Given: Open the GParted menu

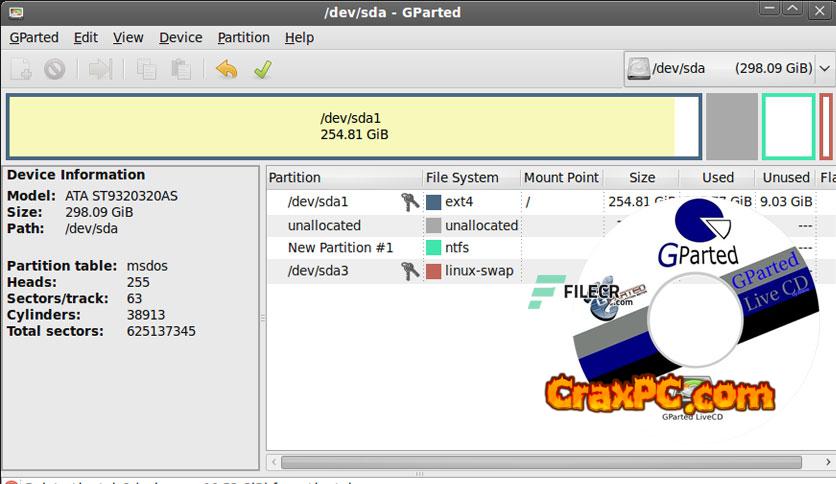Looking at the screenshot, I should pyautogui.click(x=34, y=38).
